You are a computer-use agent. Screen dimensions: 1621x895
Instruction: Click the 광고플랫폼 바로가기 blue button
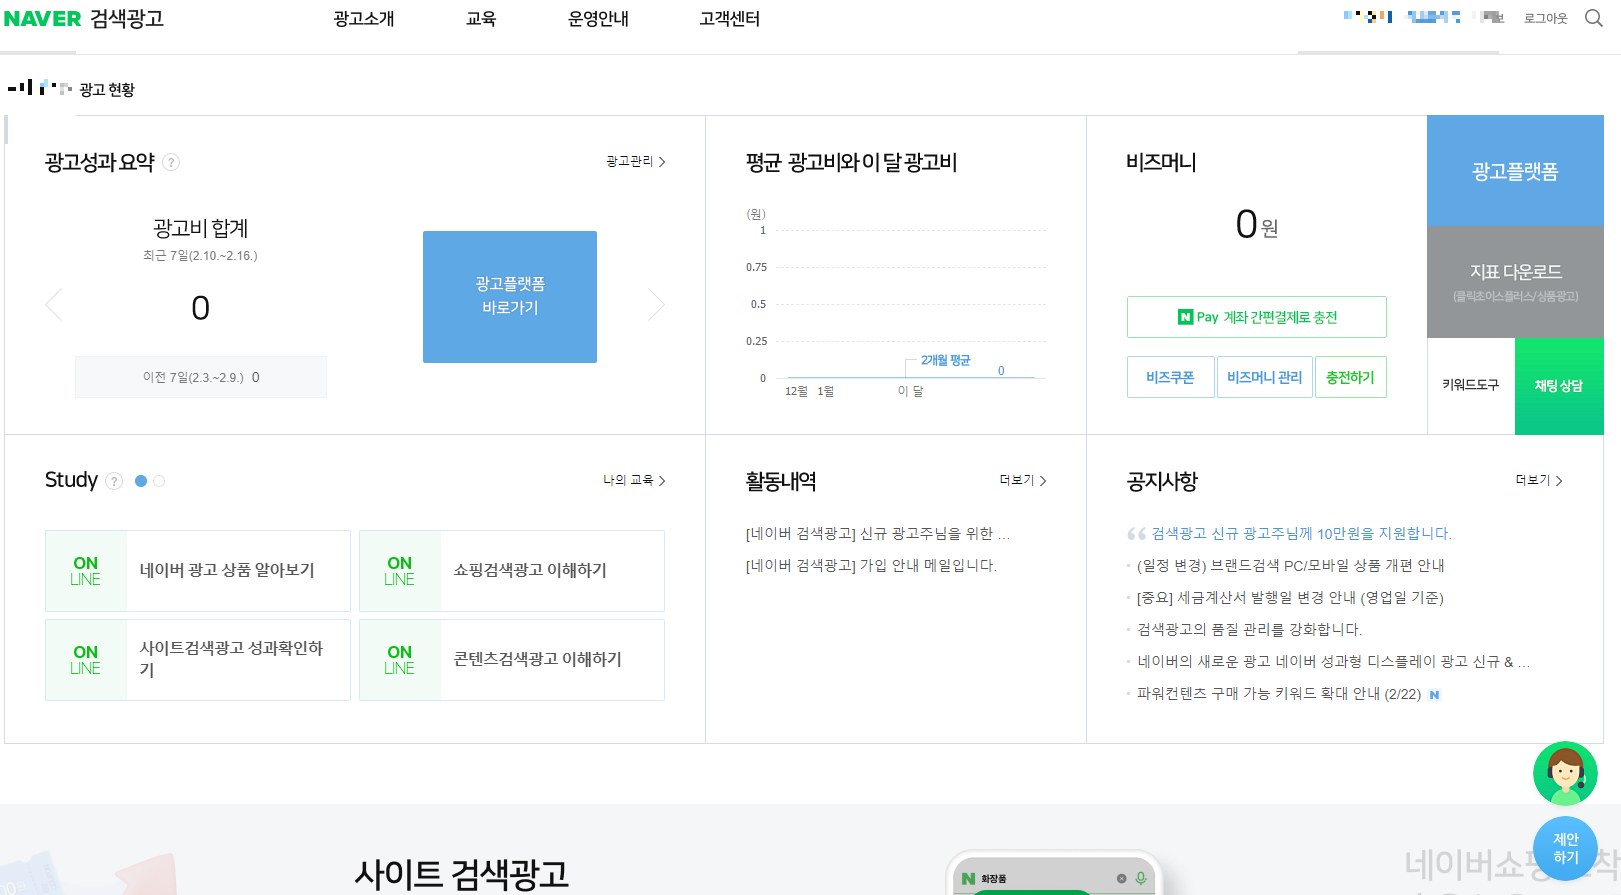point(510,297)
